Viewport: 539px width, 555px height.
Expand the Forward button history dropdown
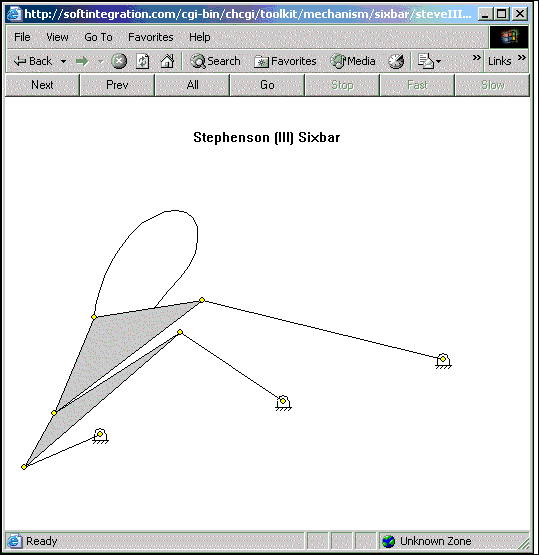101,62
